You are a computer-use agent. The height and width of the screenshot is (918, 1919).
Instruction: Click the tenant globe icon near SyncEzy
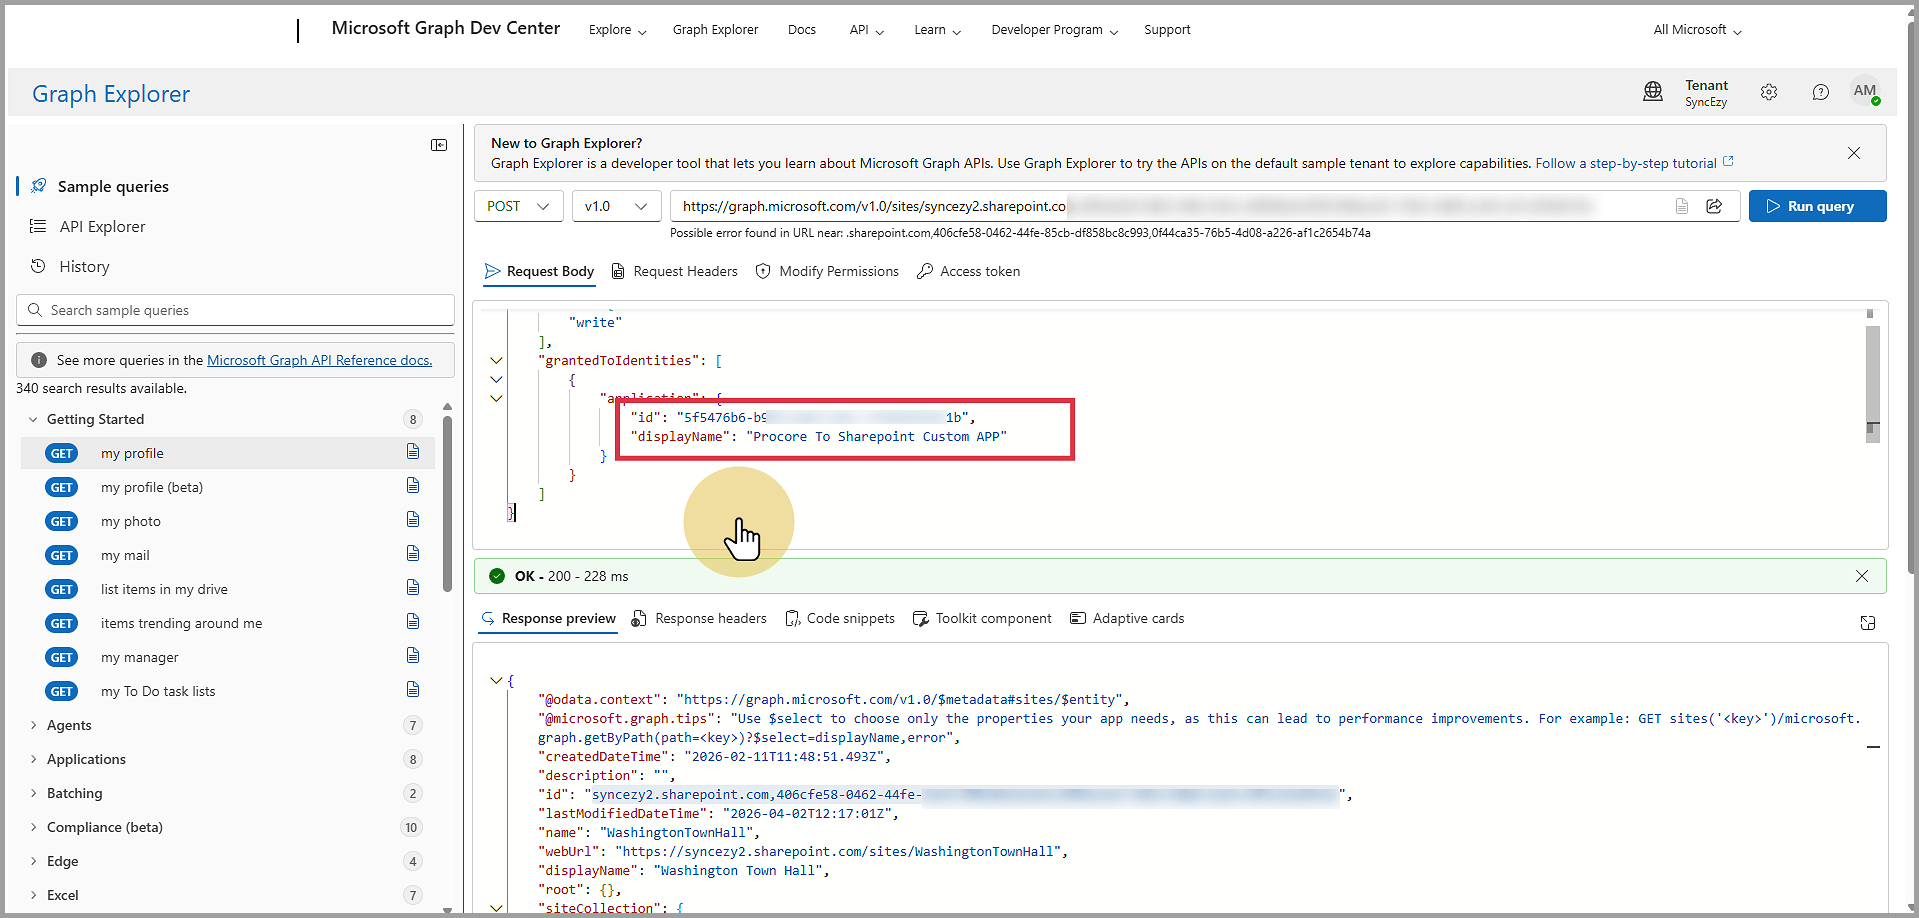point(1652,91)
